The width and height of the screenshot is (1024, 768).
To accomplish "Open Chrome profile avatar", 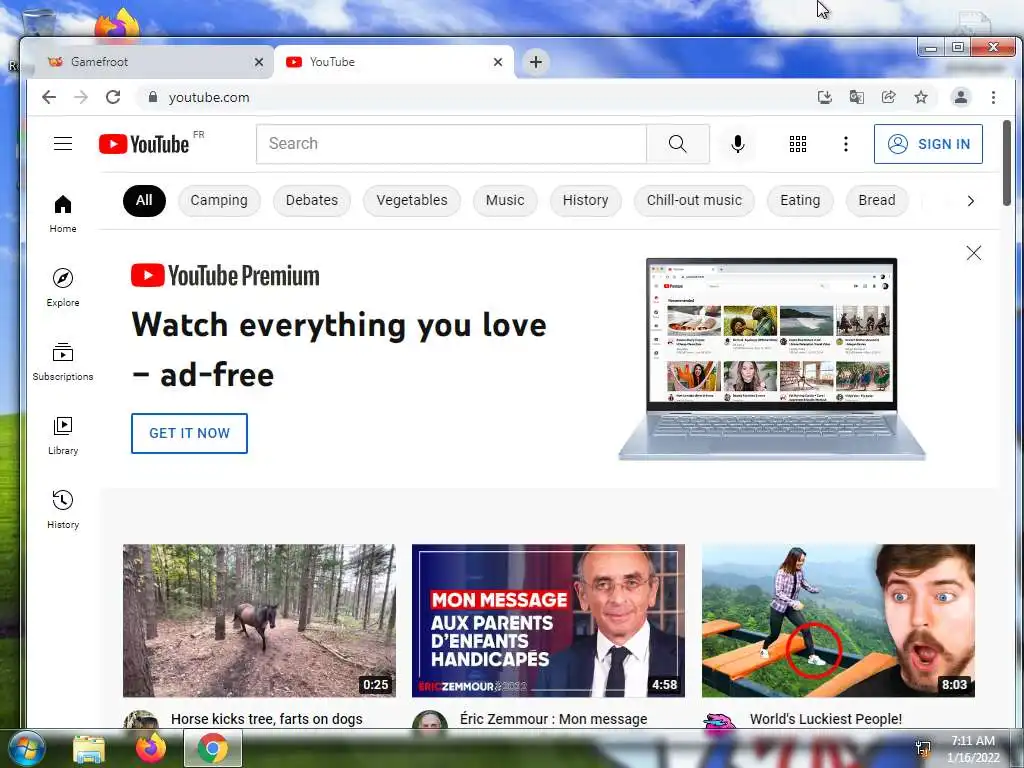I will [961, 97].
